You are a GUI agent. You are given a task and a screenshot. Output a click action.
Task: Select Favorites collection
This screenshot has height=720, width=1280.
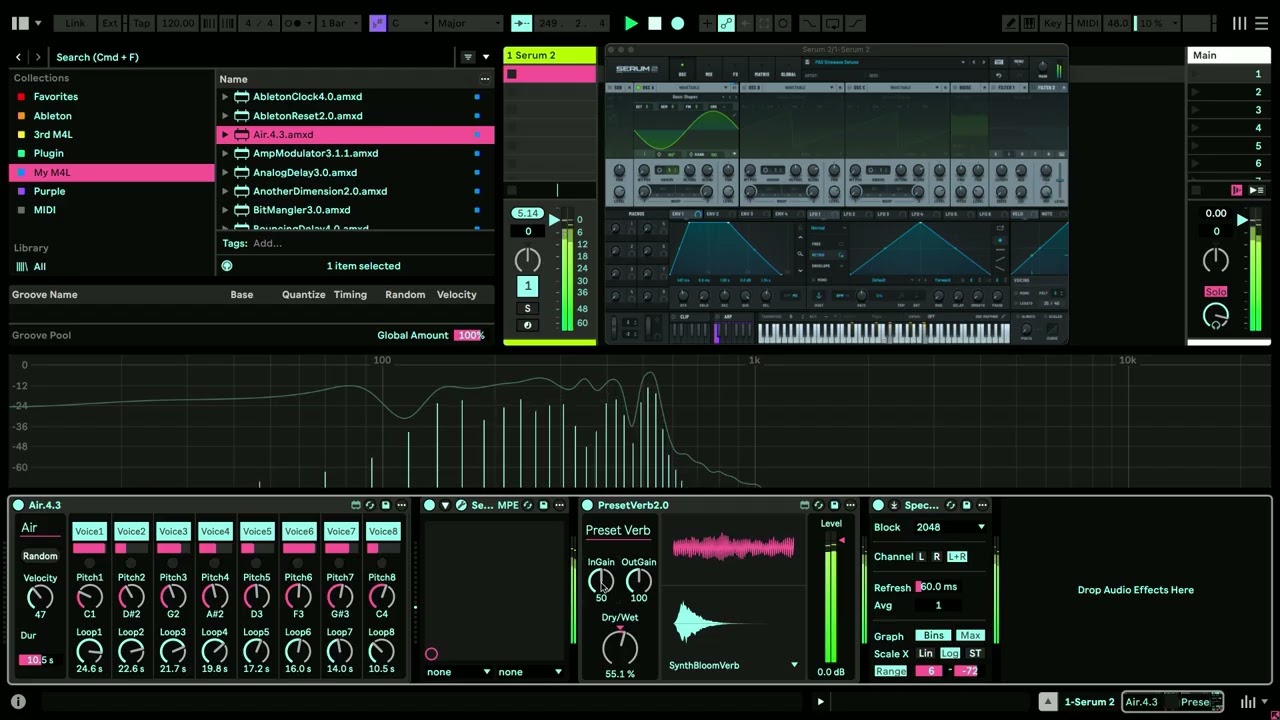pos(55,97)
